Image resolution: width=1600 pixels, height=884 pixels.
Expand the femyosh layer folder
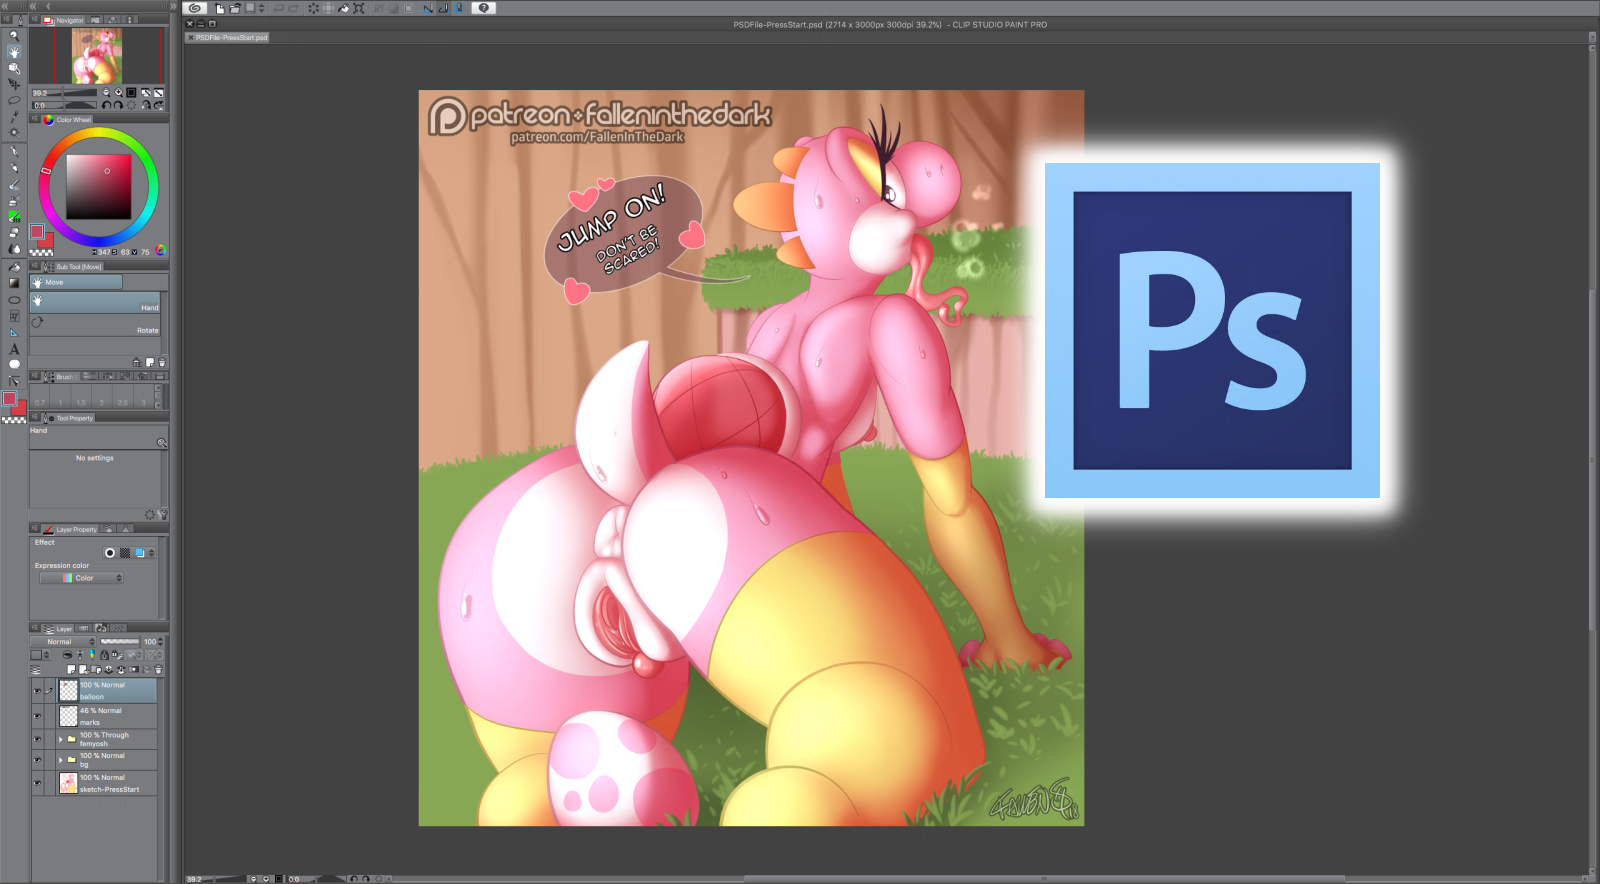(61, 739)
